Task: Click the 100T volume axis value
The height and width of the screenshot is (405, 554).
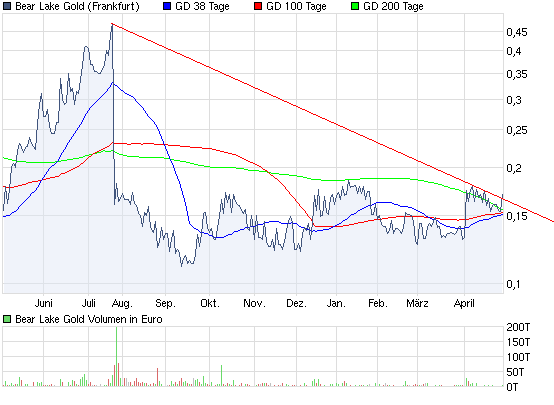Action: [x=518, y=357]
